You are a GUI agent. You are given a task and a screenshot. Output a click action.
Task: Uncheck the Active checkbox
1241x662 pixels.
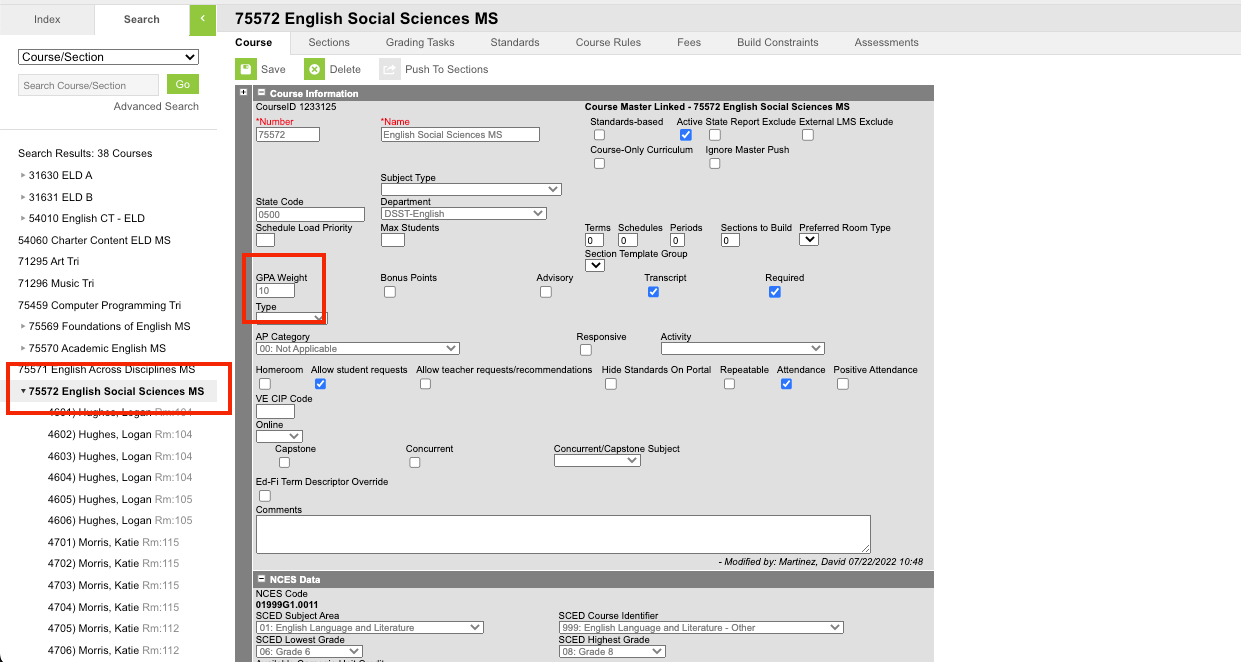(685, 135)
